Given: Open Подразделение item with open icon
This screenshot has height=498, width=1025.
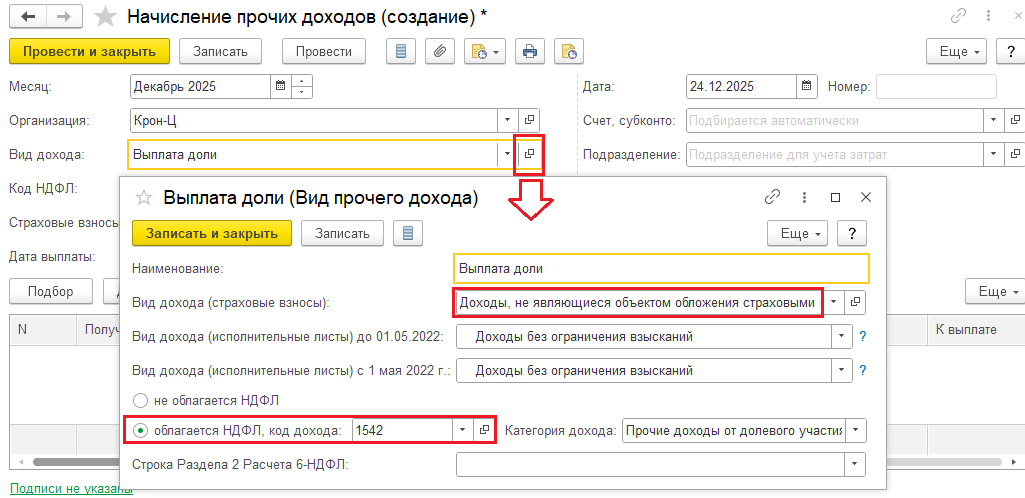Looking at the screenshot, I should (1015, 154).
